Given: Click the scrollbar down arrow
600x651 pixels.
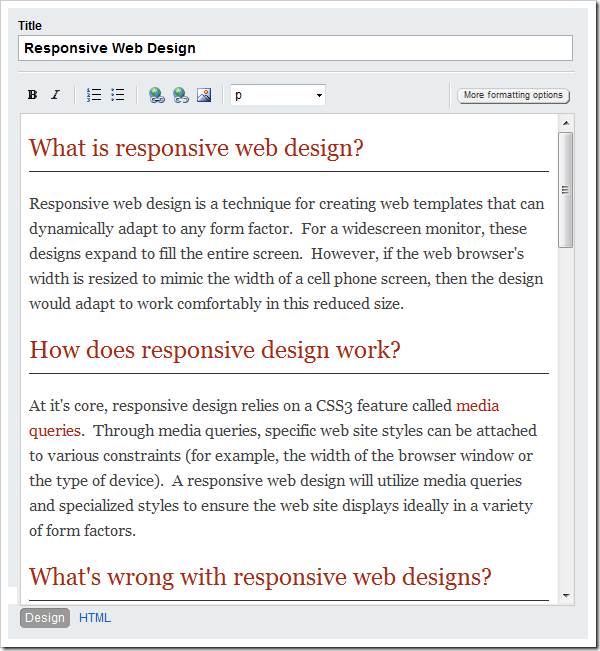Looking at the screenshot, I should 566,596.
